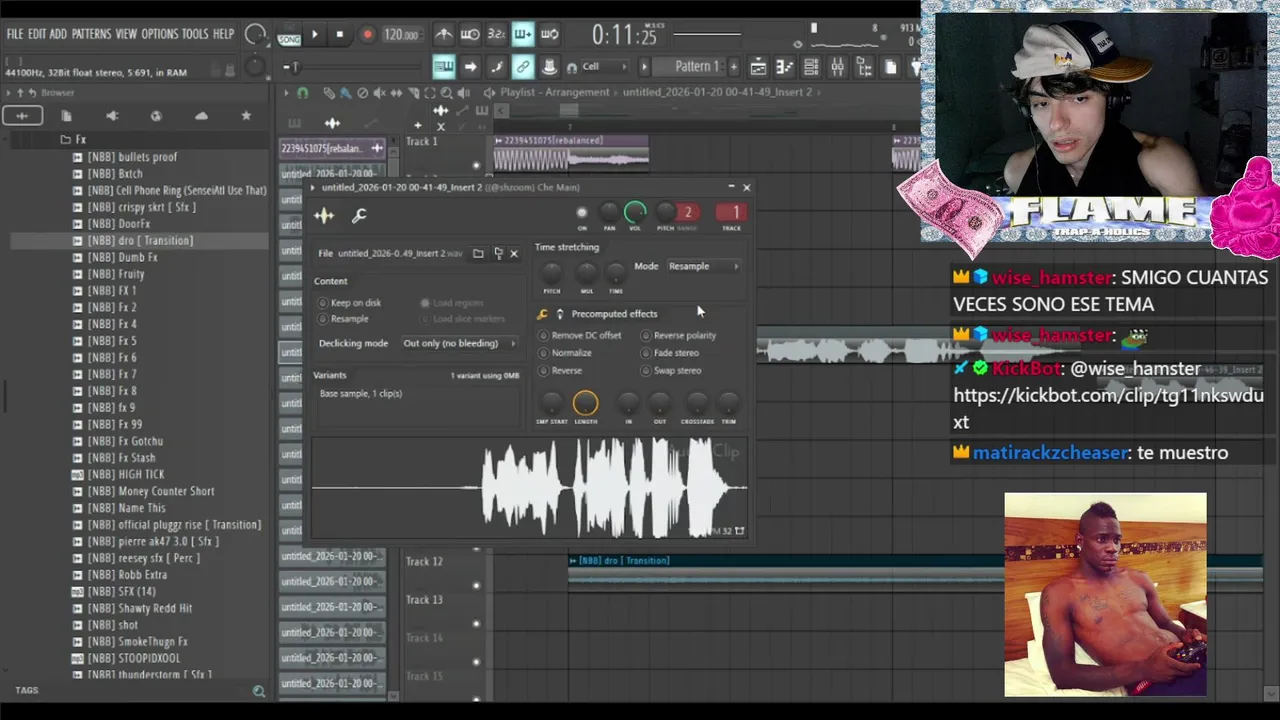Click the TRACK number 1 selector
This screenshot has width=1280, height=720.
[732, 212]
